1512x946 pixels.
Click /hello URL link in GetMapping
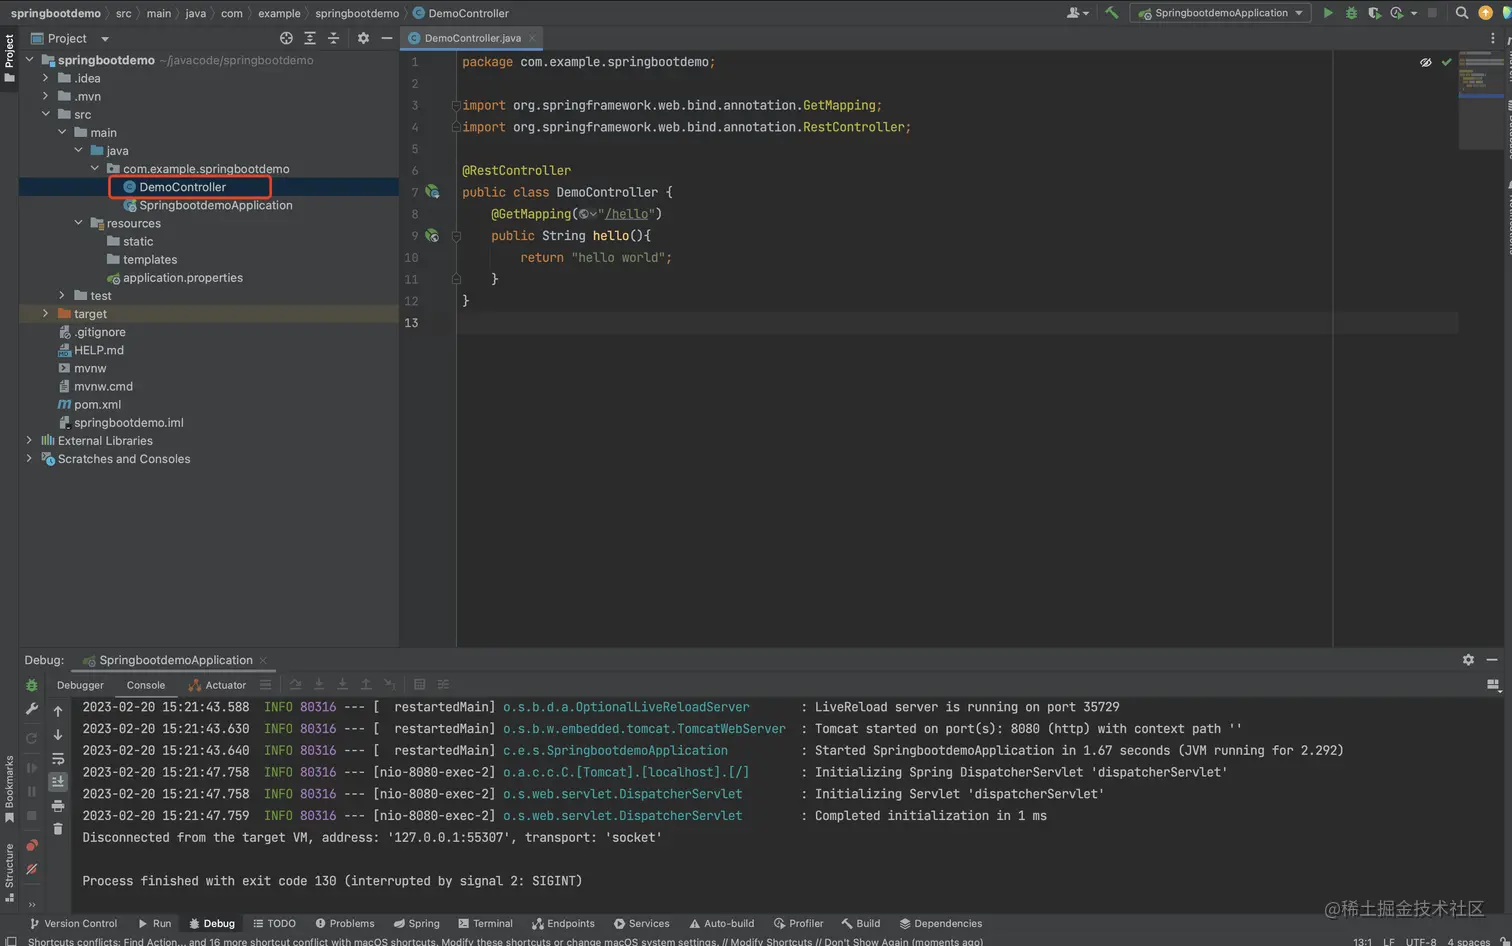tap(628, 214)
